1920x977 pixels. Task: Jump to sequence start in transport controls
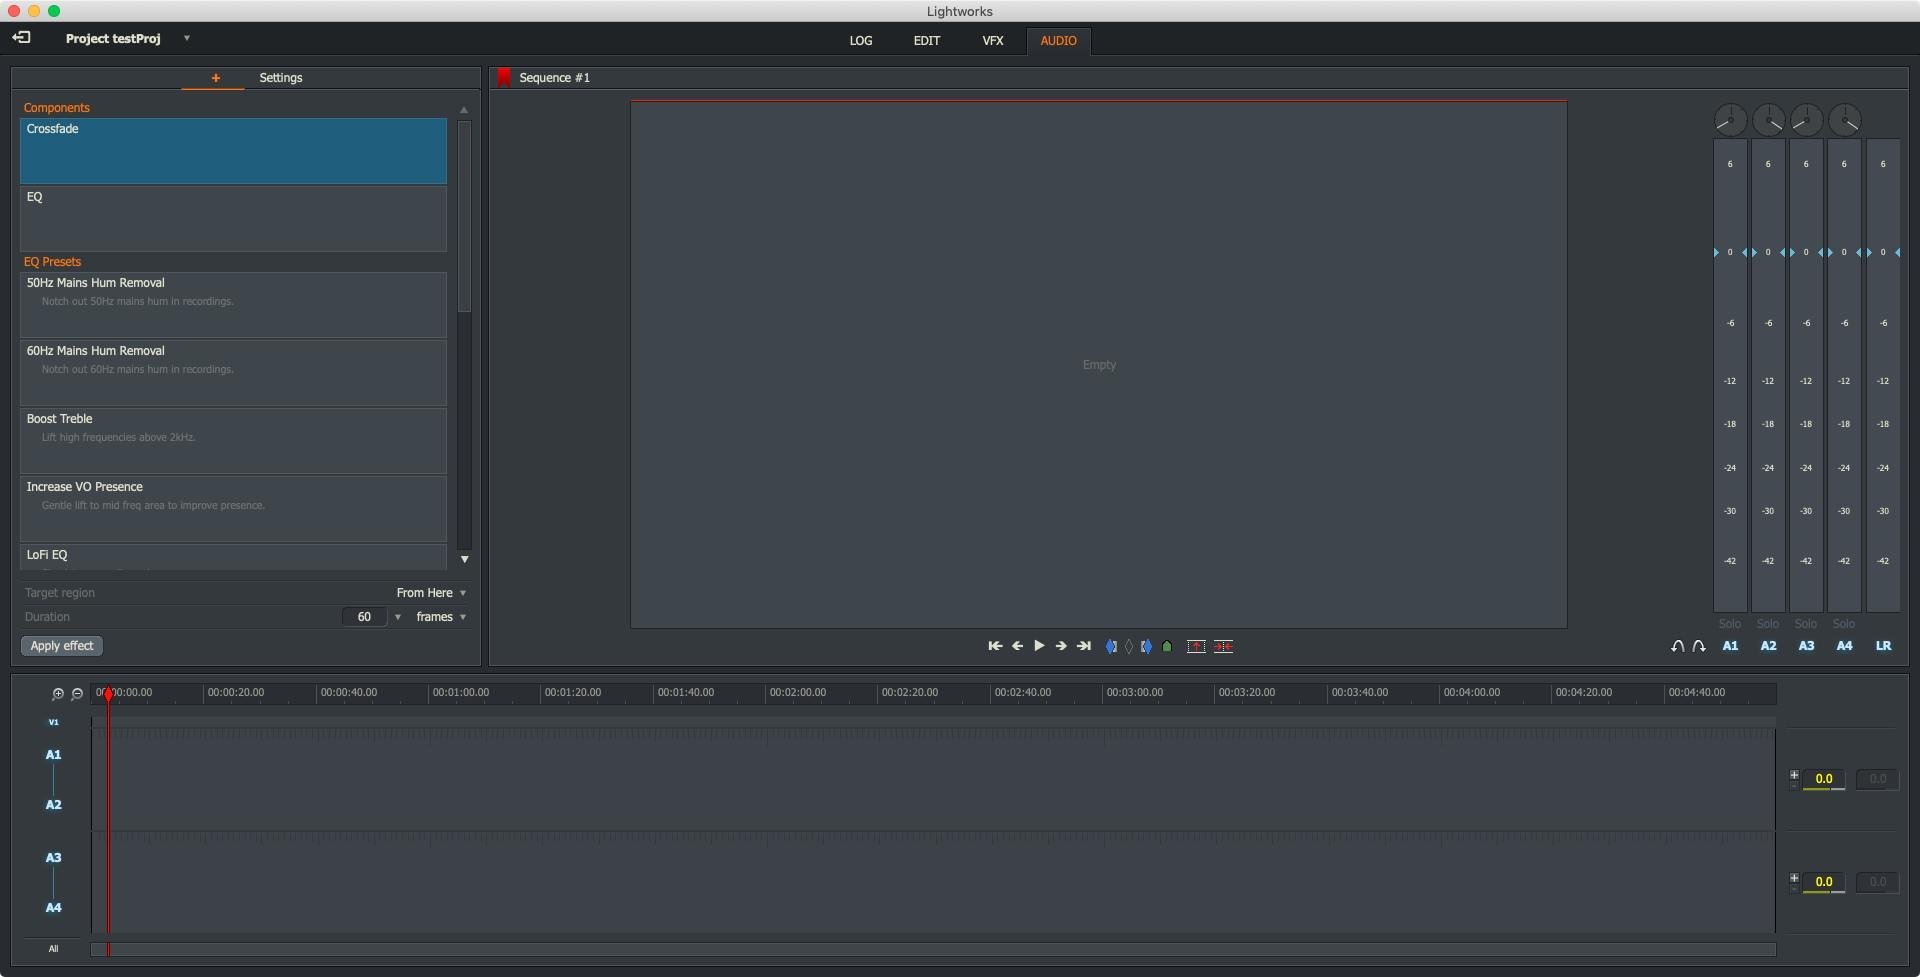tap(994, 646)
